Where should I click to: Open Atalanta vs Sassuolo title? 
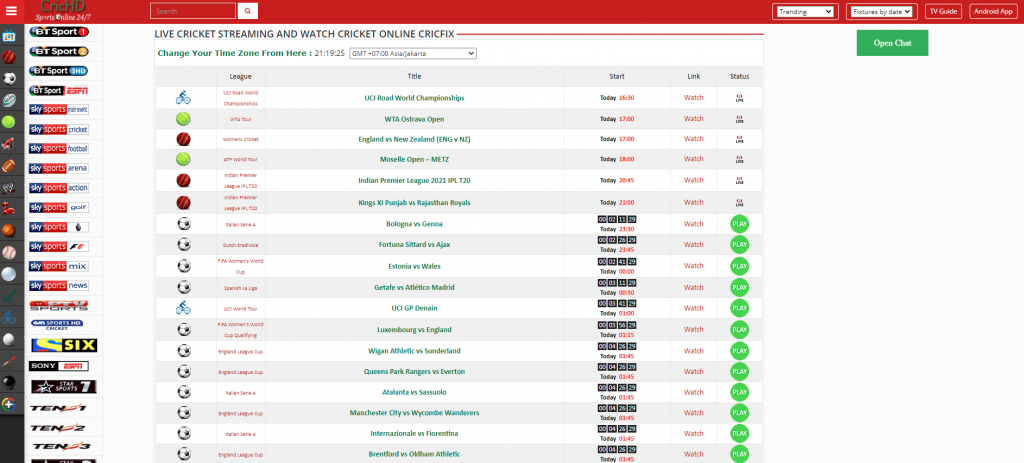[x=414, y=392]
